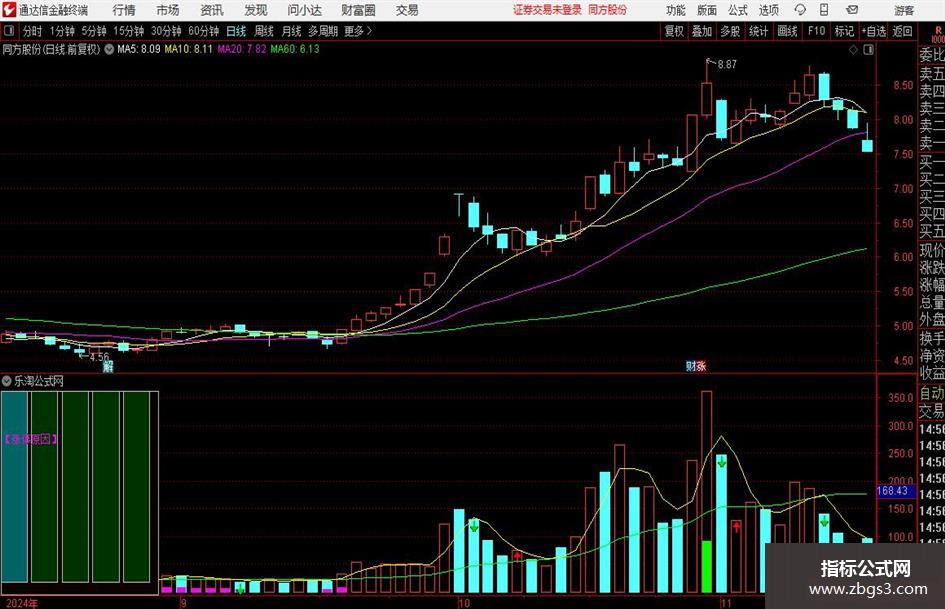Click the mobile phone icon
The height and width of the screenshot is (609, 945).
(x=824, y=10)
